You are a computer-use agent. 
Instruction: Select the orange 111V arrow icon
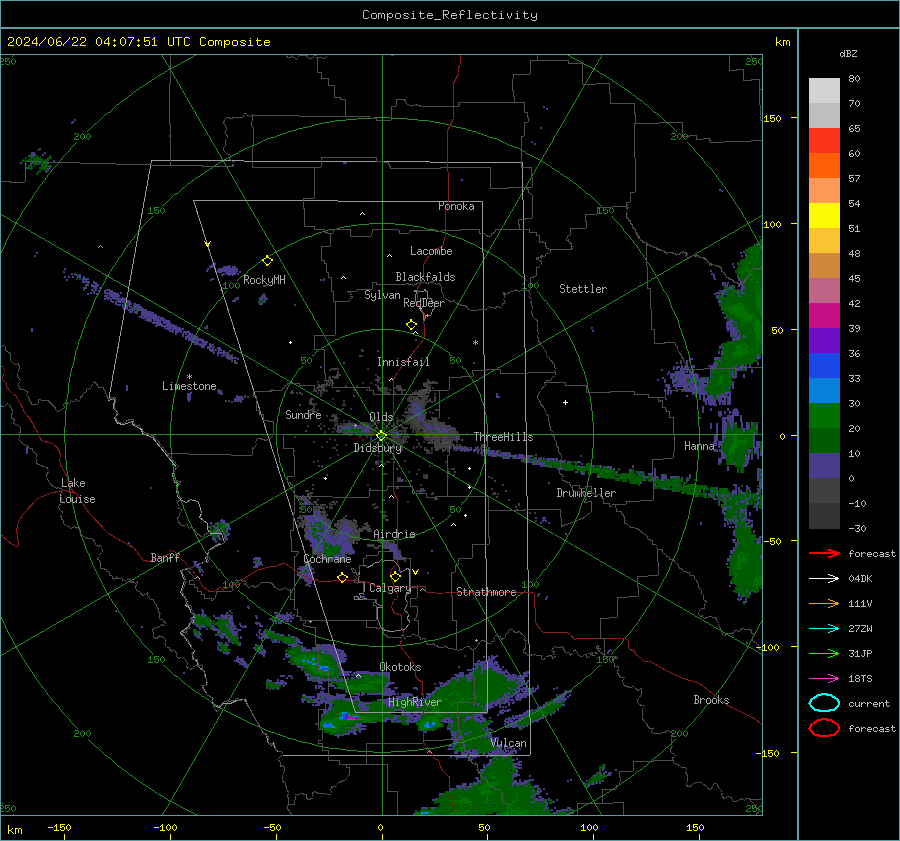tap(824, 603)
